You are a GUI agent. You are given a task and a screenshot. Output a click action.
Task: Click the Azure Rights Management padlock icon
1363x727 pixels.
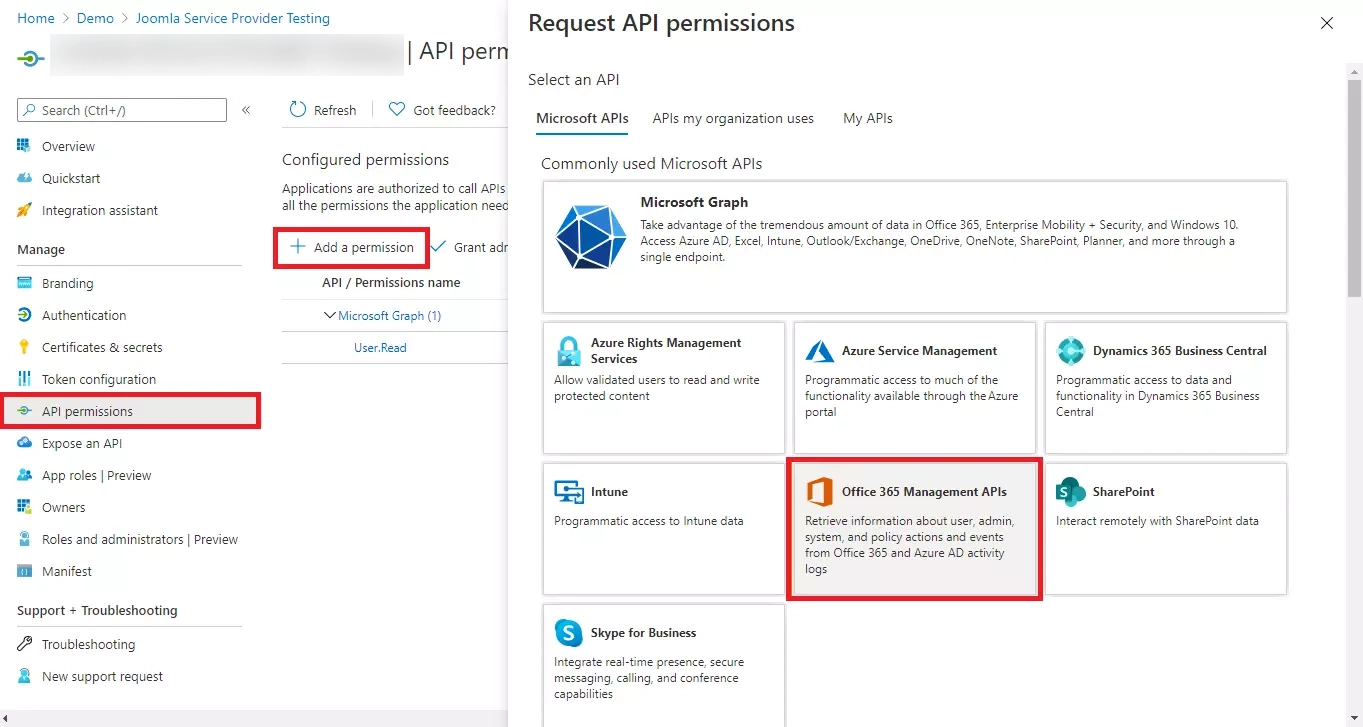568,351
